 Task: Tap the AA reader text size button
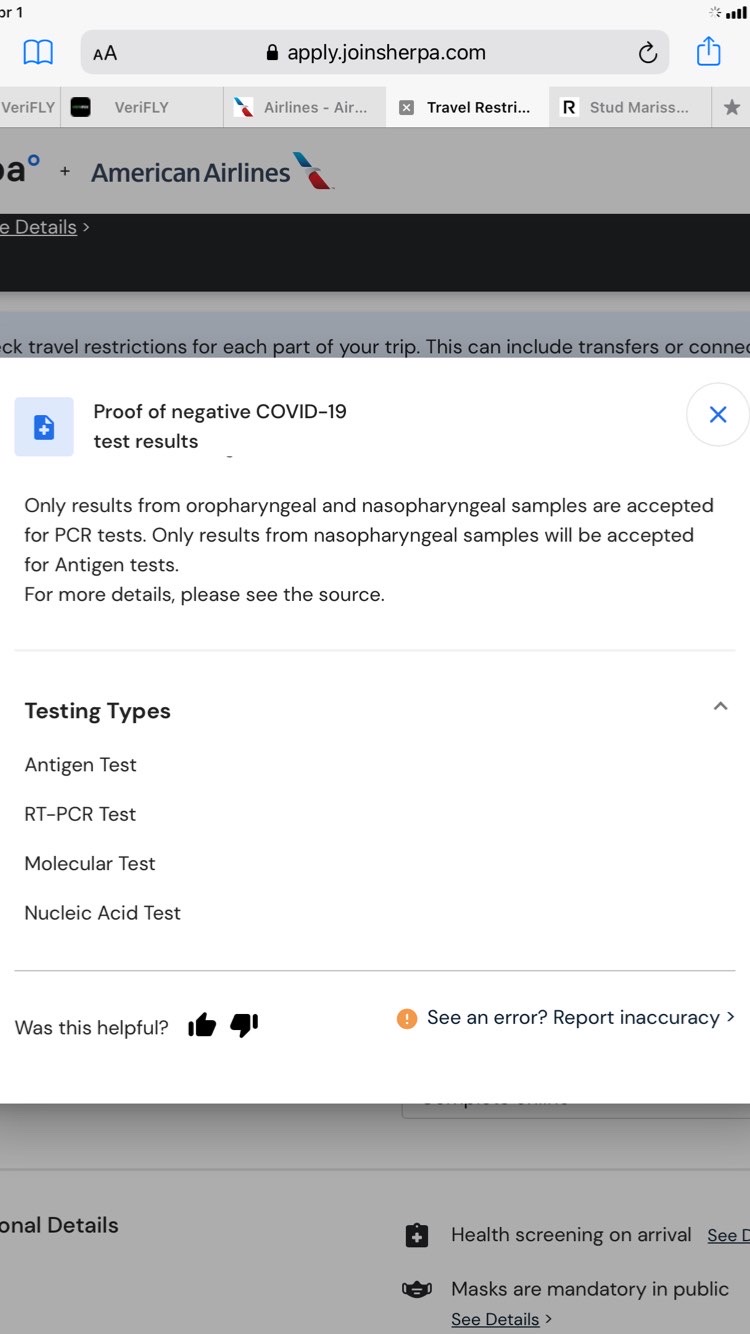click(x=105, y=53)
